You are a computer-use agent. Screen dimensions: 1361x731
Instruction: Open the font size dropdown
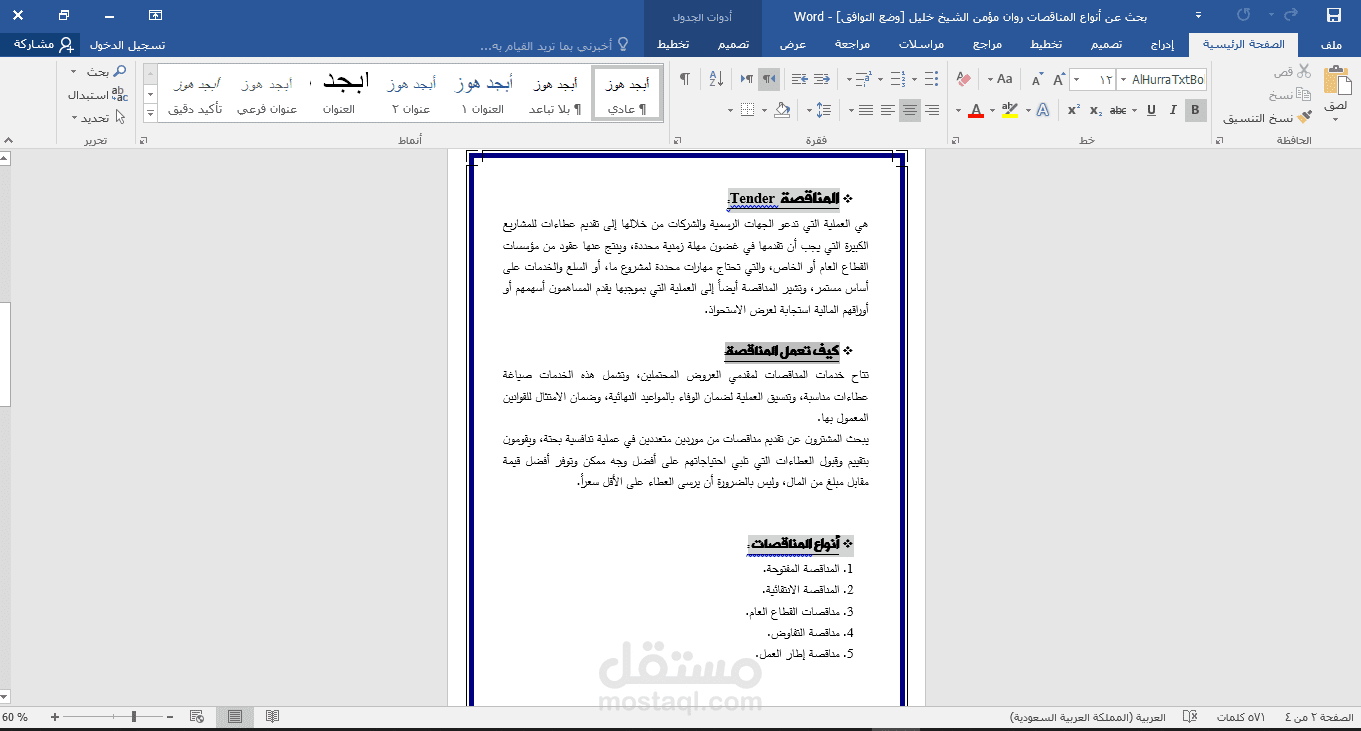[x=1076, y=78]
